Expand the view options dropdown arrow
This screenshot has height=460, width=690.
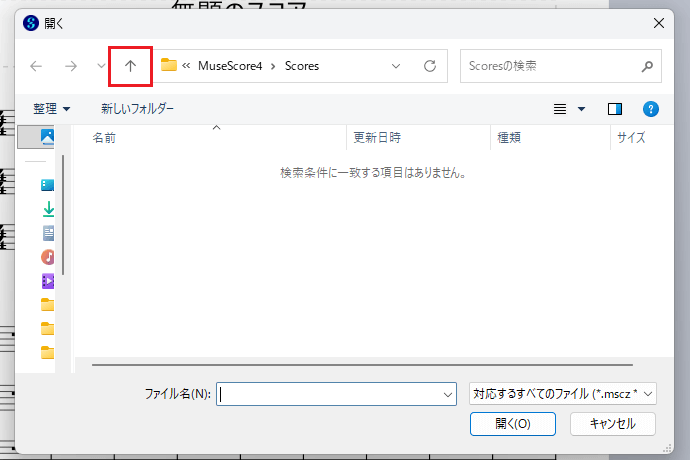[x=581, y=108]
